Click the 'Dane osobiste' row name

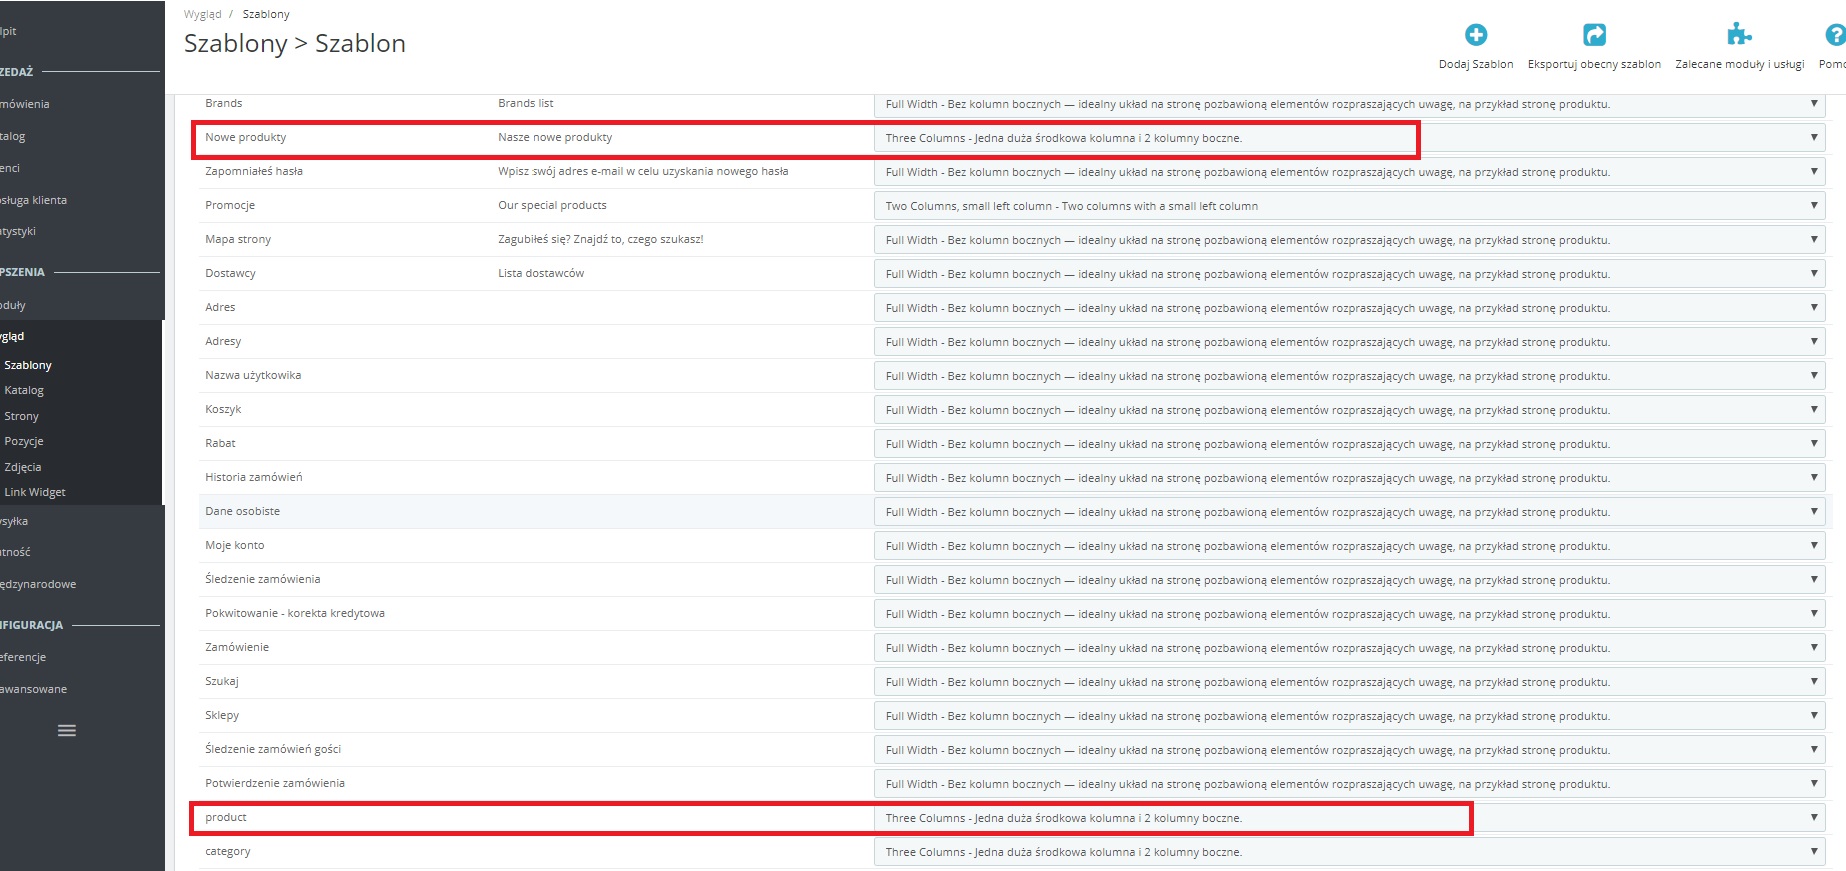tap(243, 511)
